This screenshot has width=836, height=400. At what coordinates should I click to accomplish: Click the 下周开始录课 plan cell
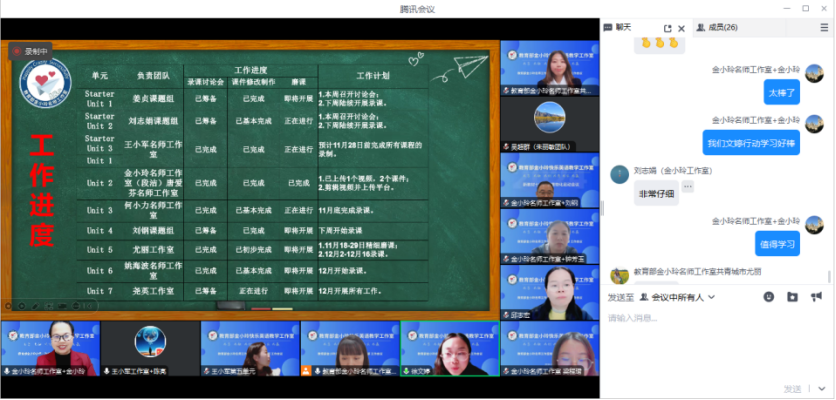coord(340,230)
